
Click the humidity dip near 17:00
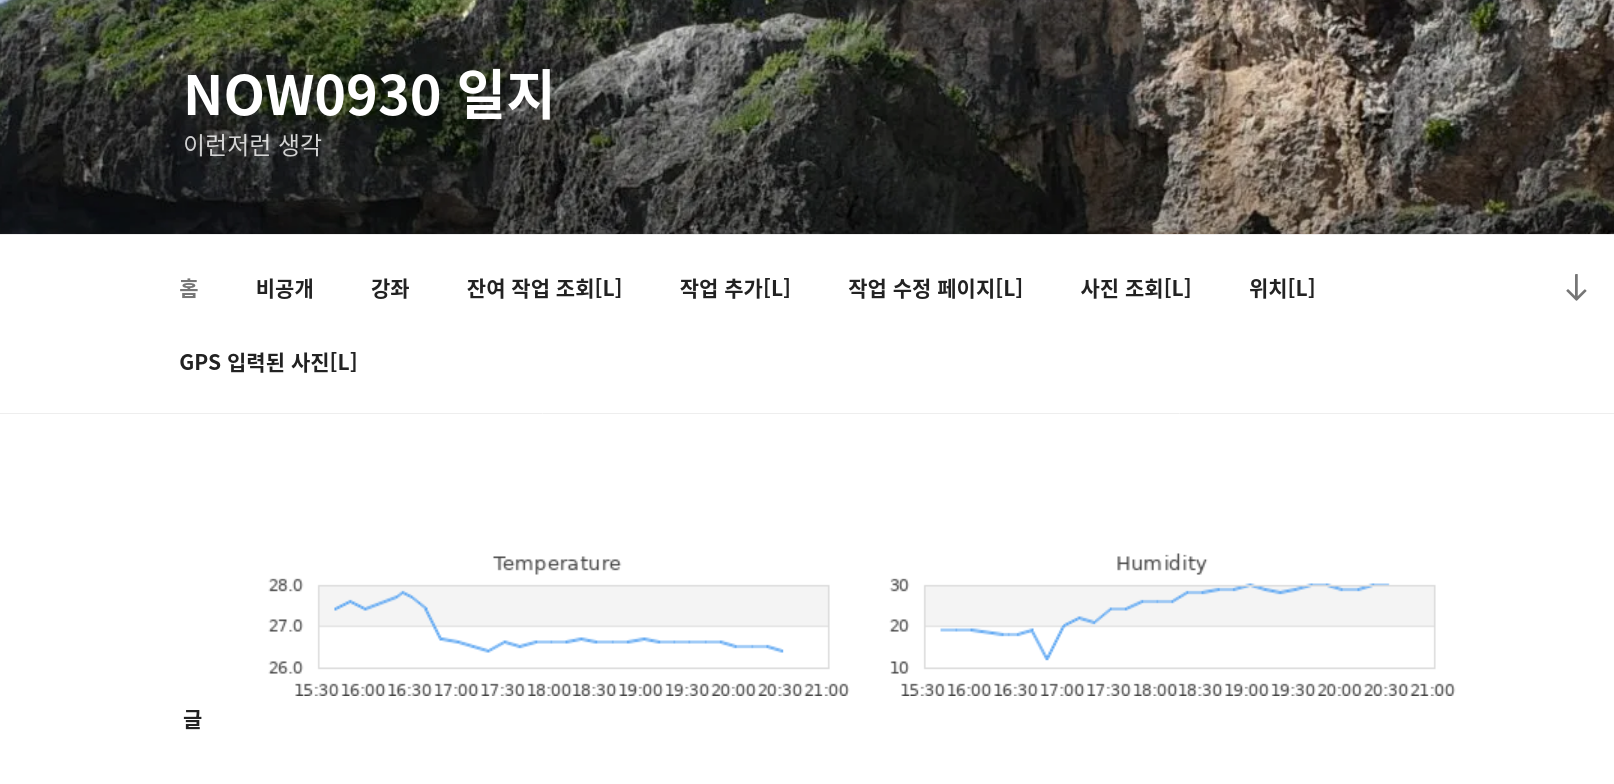pyautogui.click(x=1047, y=657)
